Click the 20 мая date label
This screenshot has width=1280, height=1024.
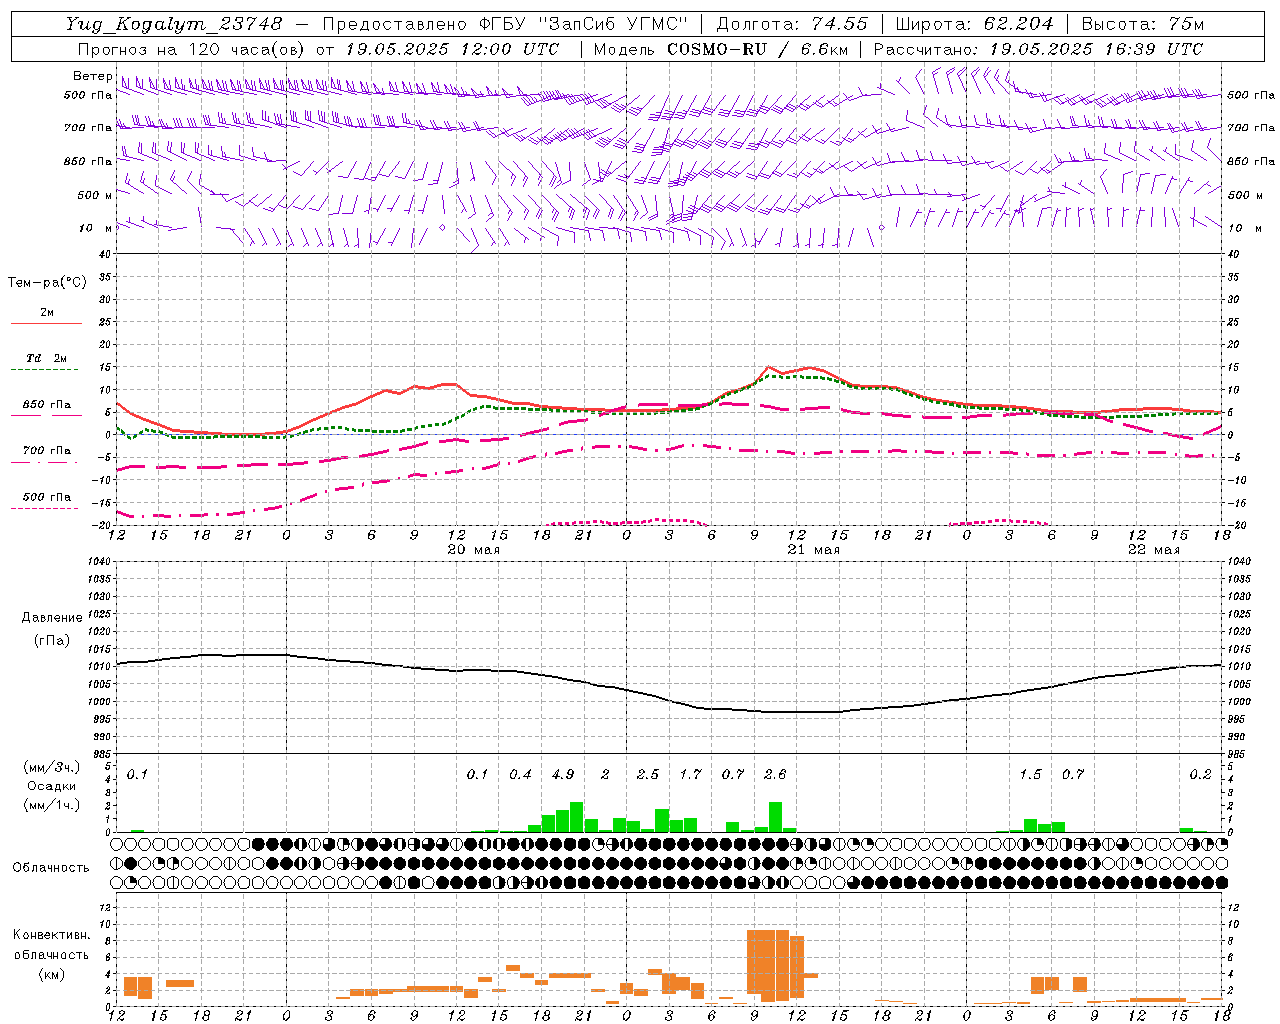(473, 550)
